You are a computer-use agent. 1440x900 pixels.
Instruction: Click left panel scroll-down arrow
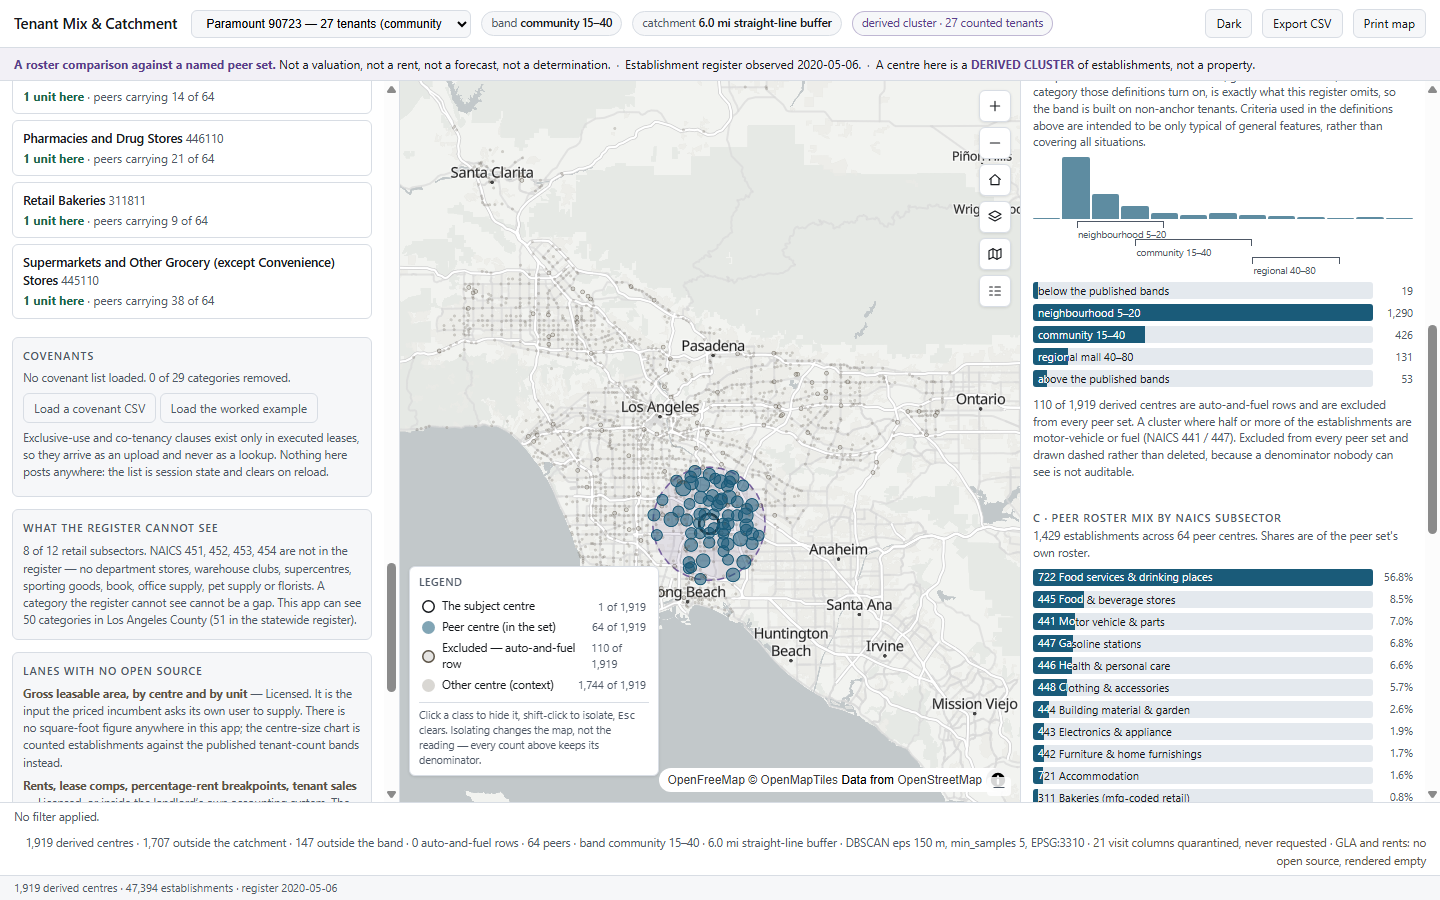(391, 794)
